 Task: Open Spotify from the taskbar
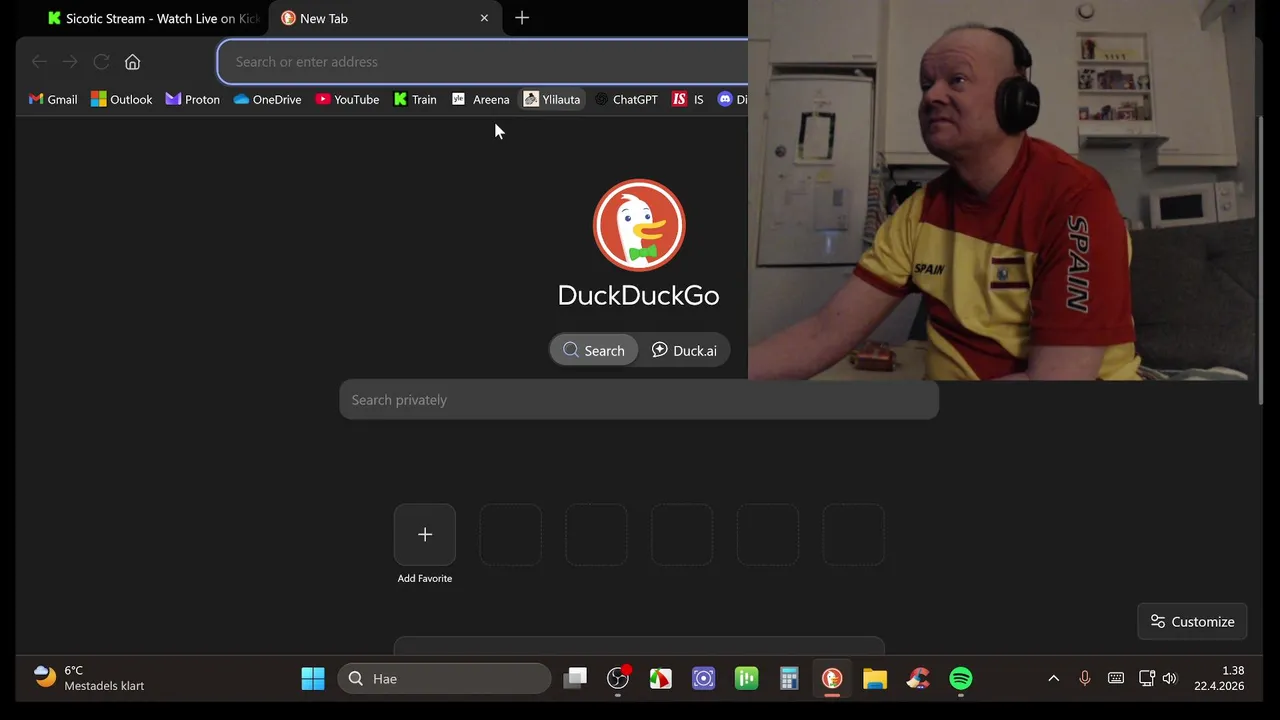point(961,679)
